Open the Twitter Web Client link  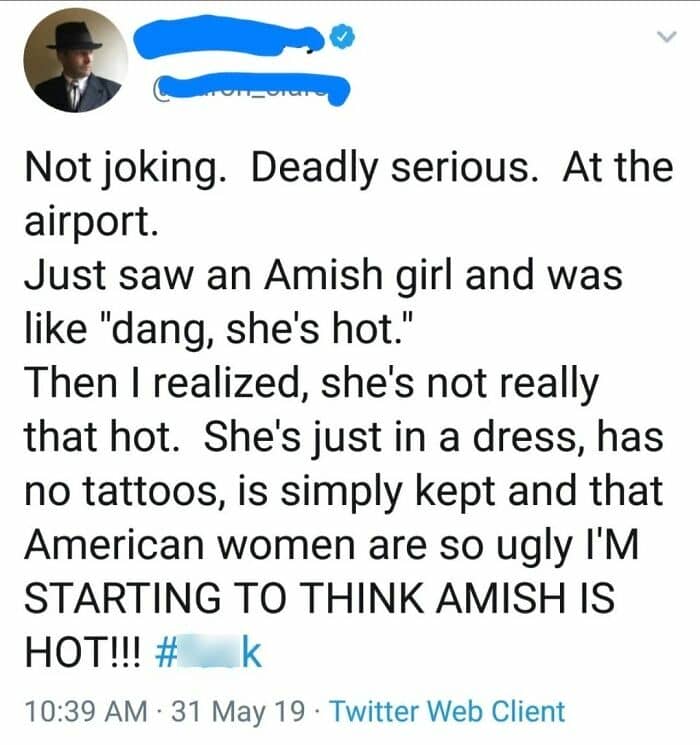[x=446, y=712]
